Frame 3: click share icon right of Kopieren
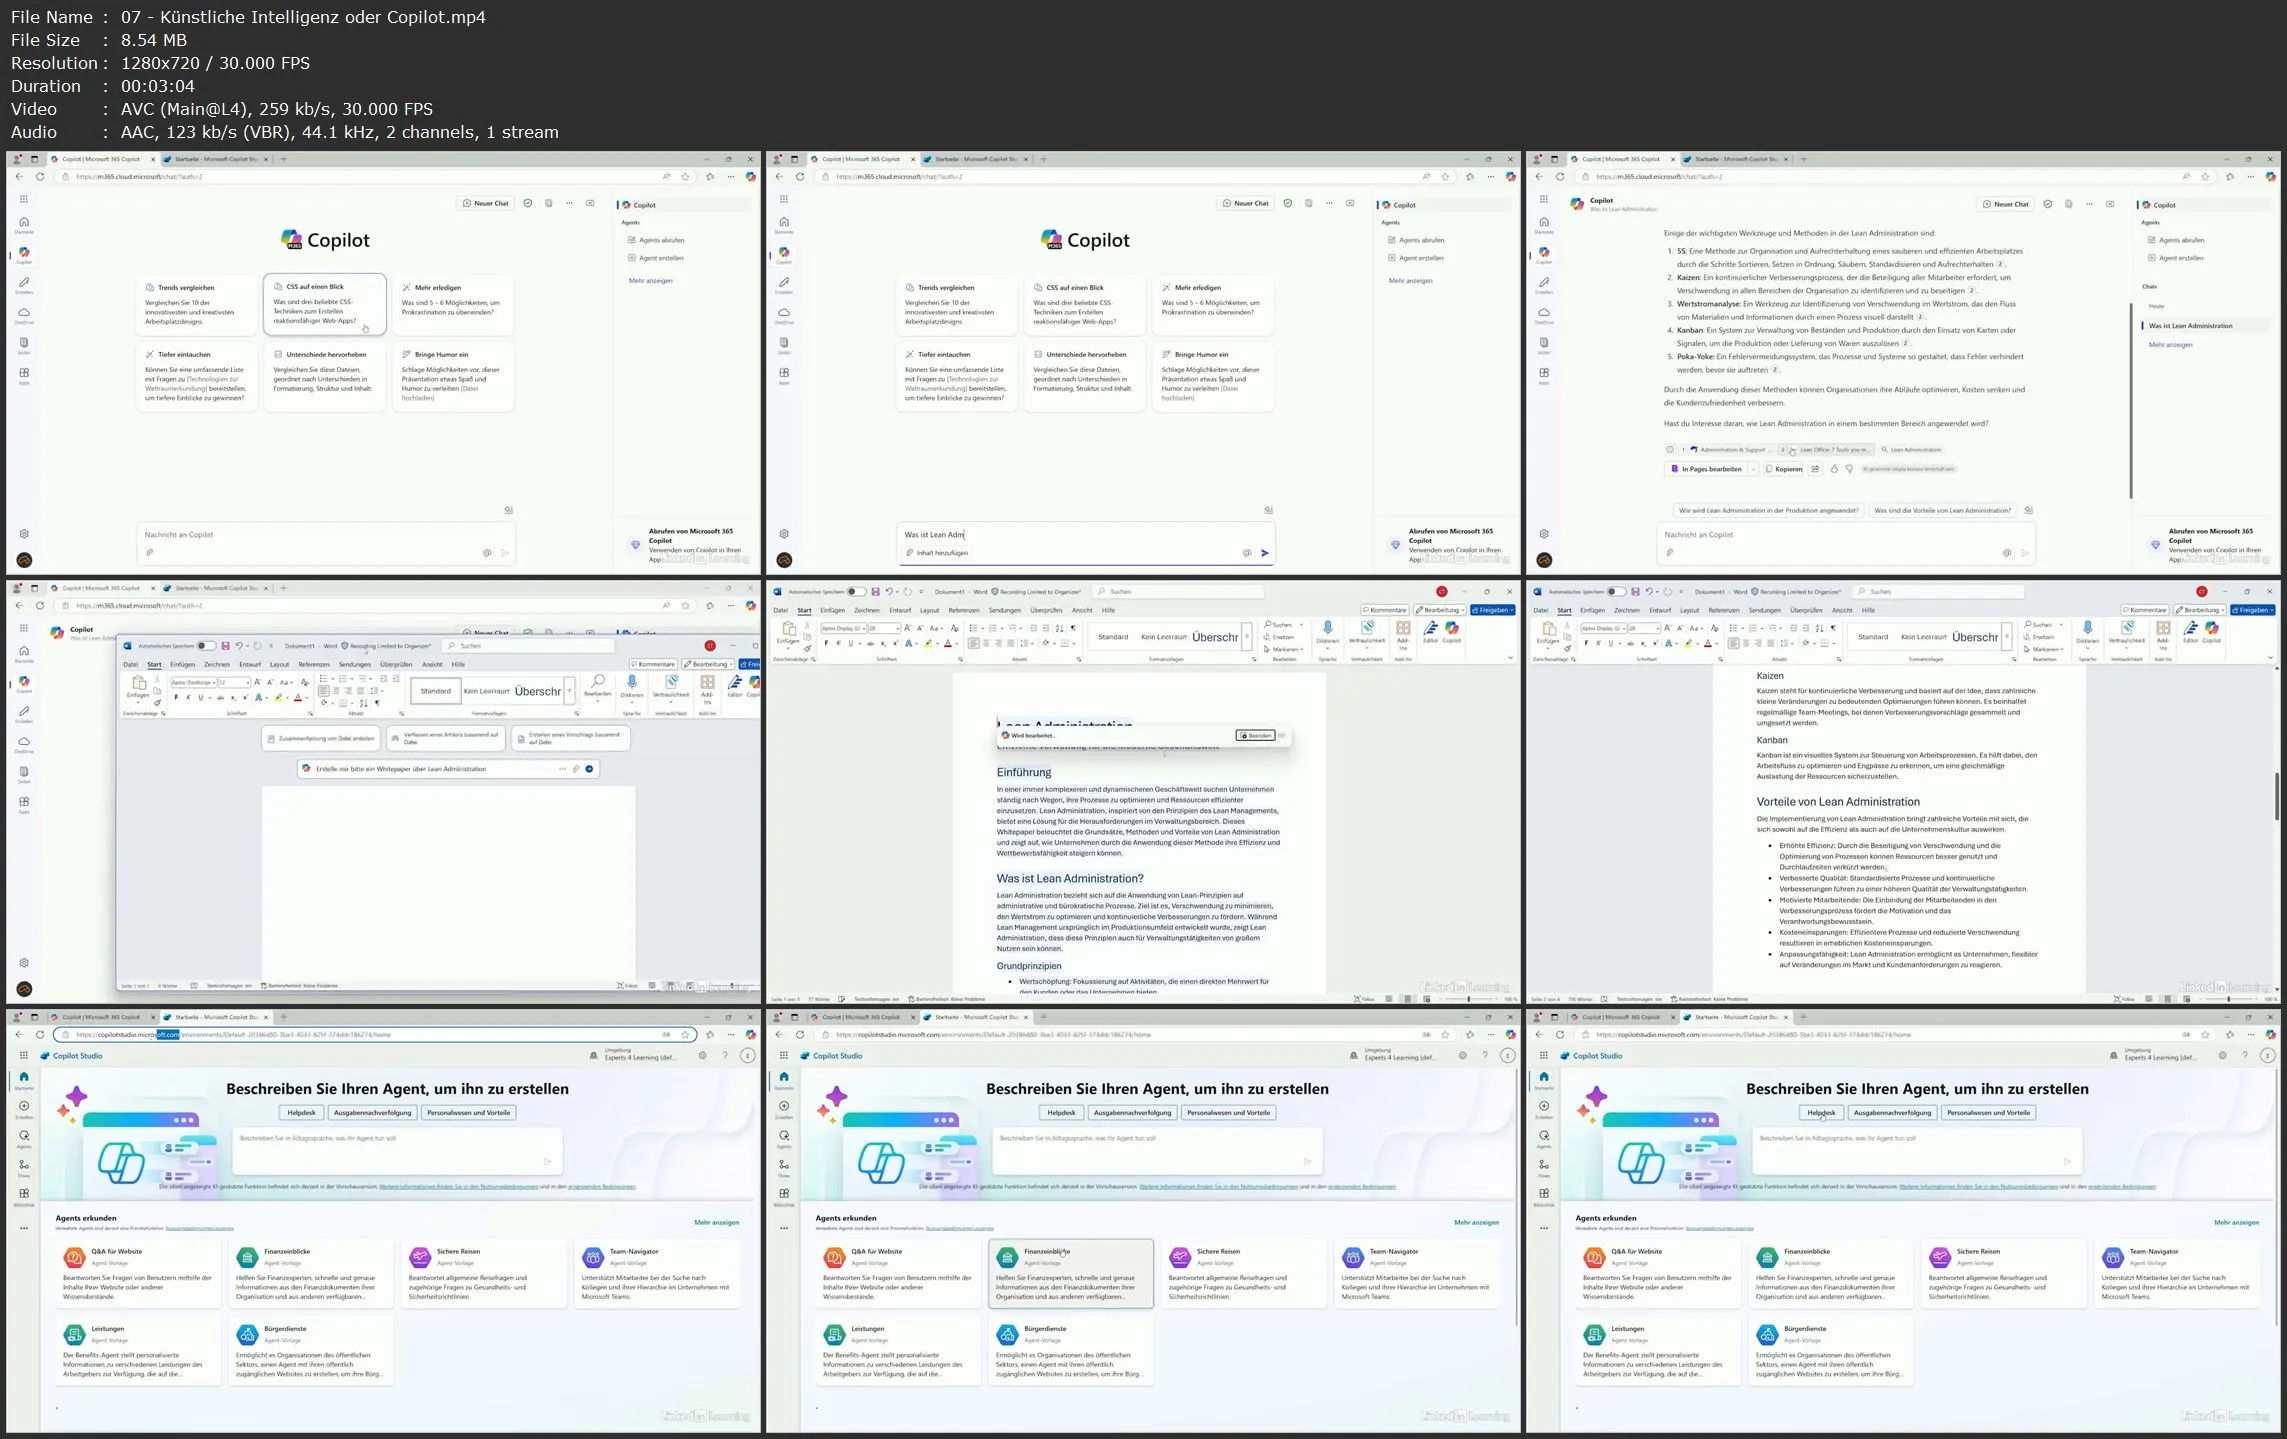The width and height of the screenshot is (2287, 1439). (1816, 469)
